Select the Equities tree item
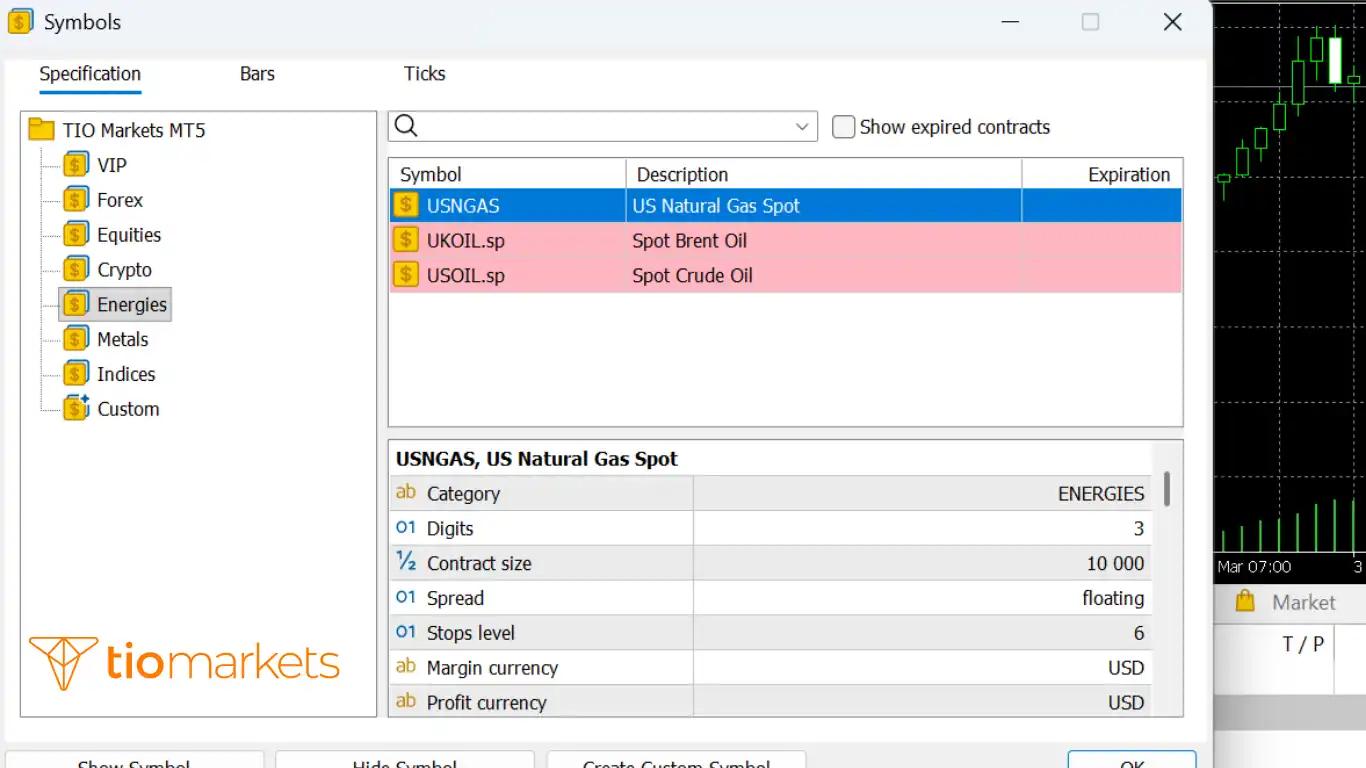This screenshot has width=1366, height=768. point(129,235)
